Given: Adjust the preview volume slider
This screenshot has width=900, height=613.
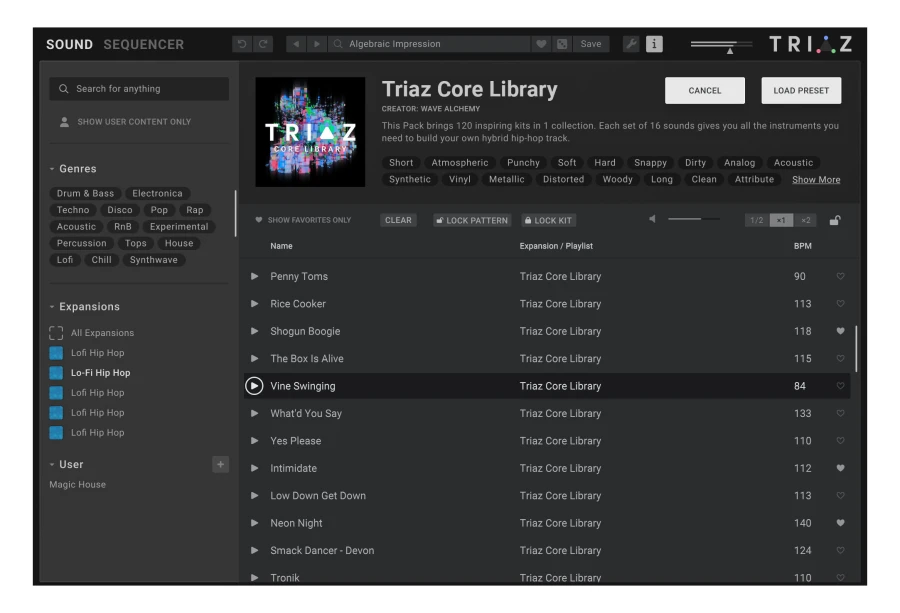Looking at the screenshot, I should (x=694, y=219).
